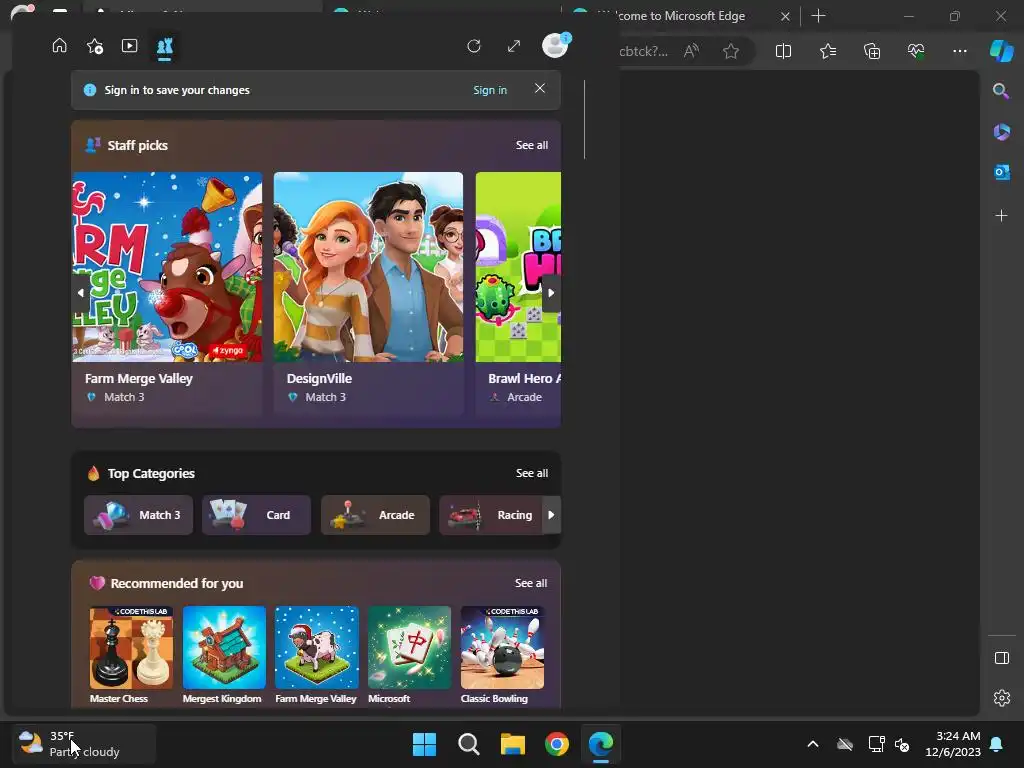Show hidden system tray icons
The width and height of the screenshot is (1024, 768).
pyautogui.click(x=812, y=744)
